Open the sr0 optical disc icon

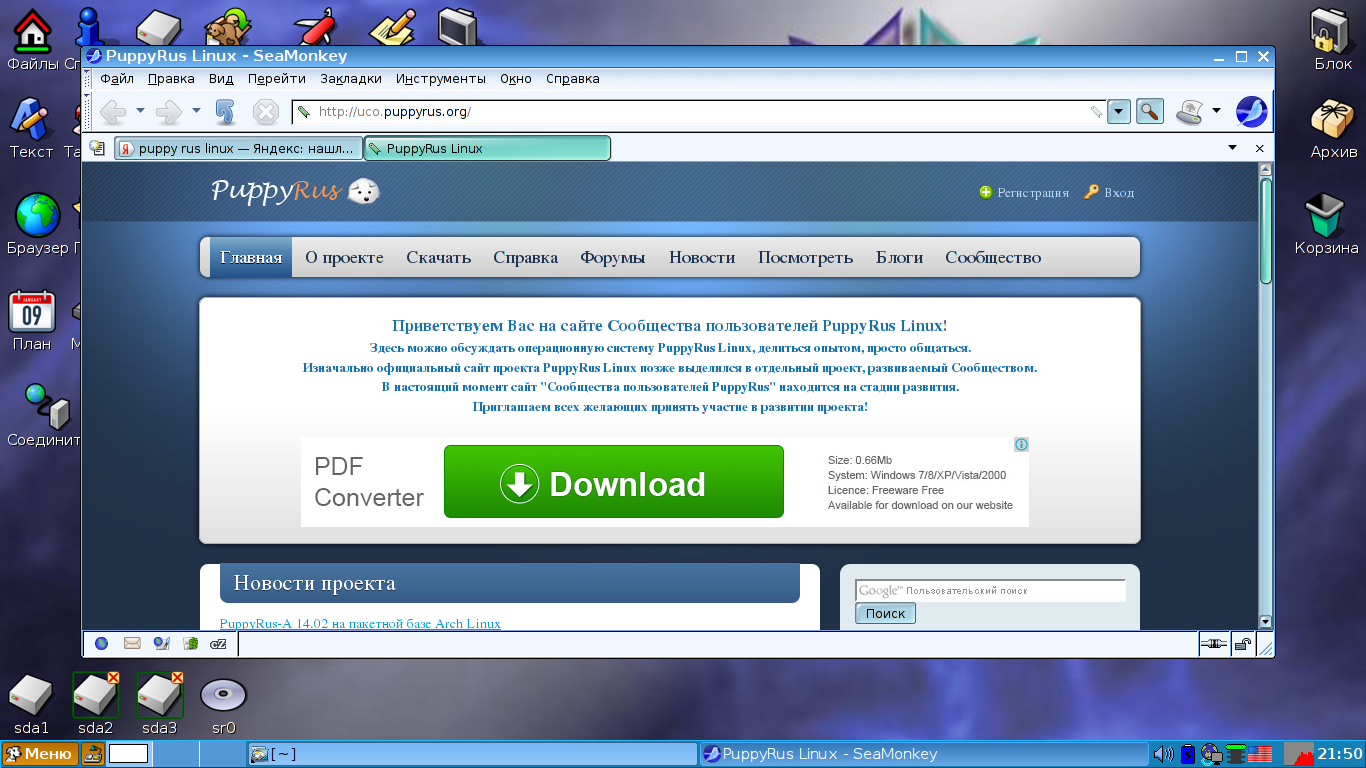click(223, 694)
